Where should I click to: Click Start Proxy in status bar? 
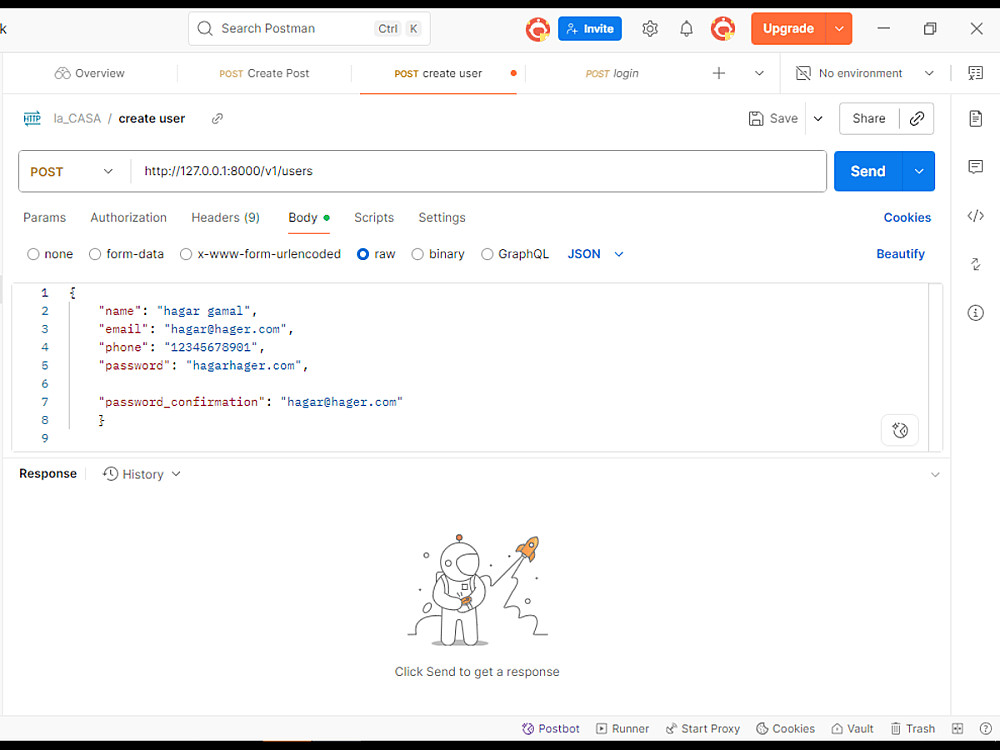pos(702,728)
